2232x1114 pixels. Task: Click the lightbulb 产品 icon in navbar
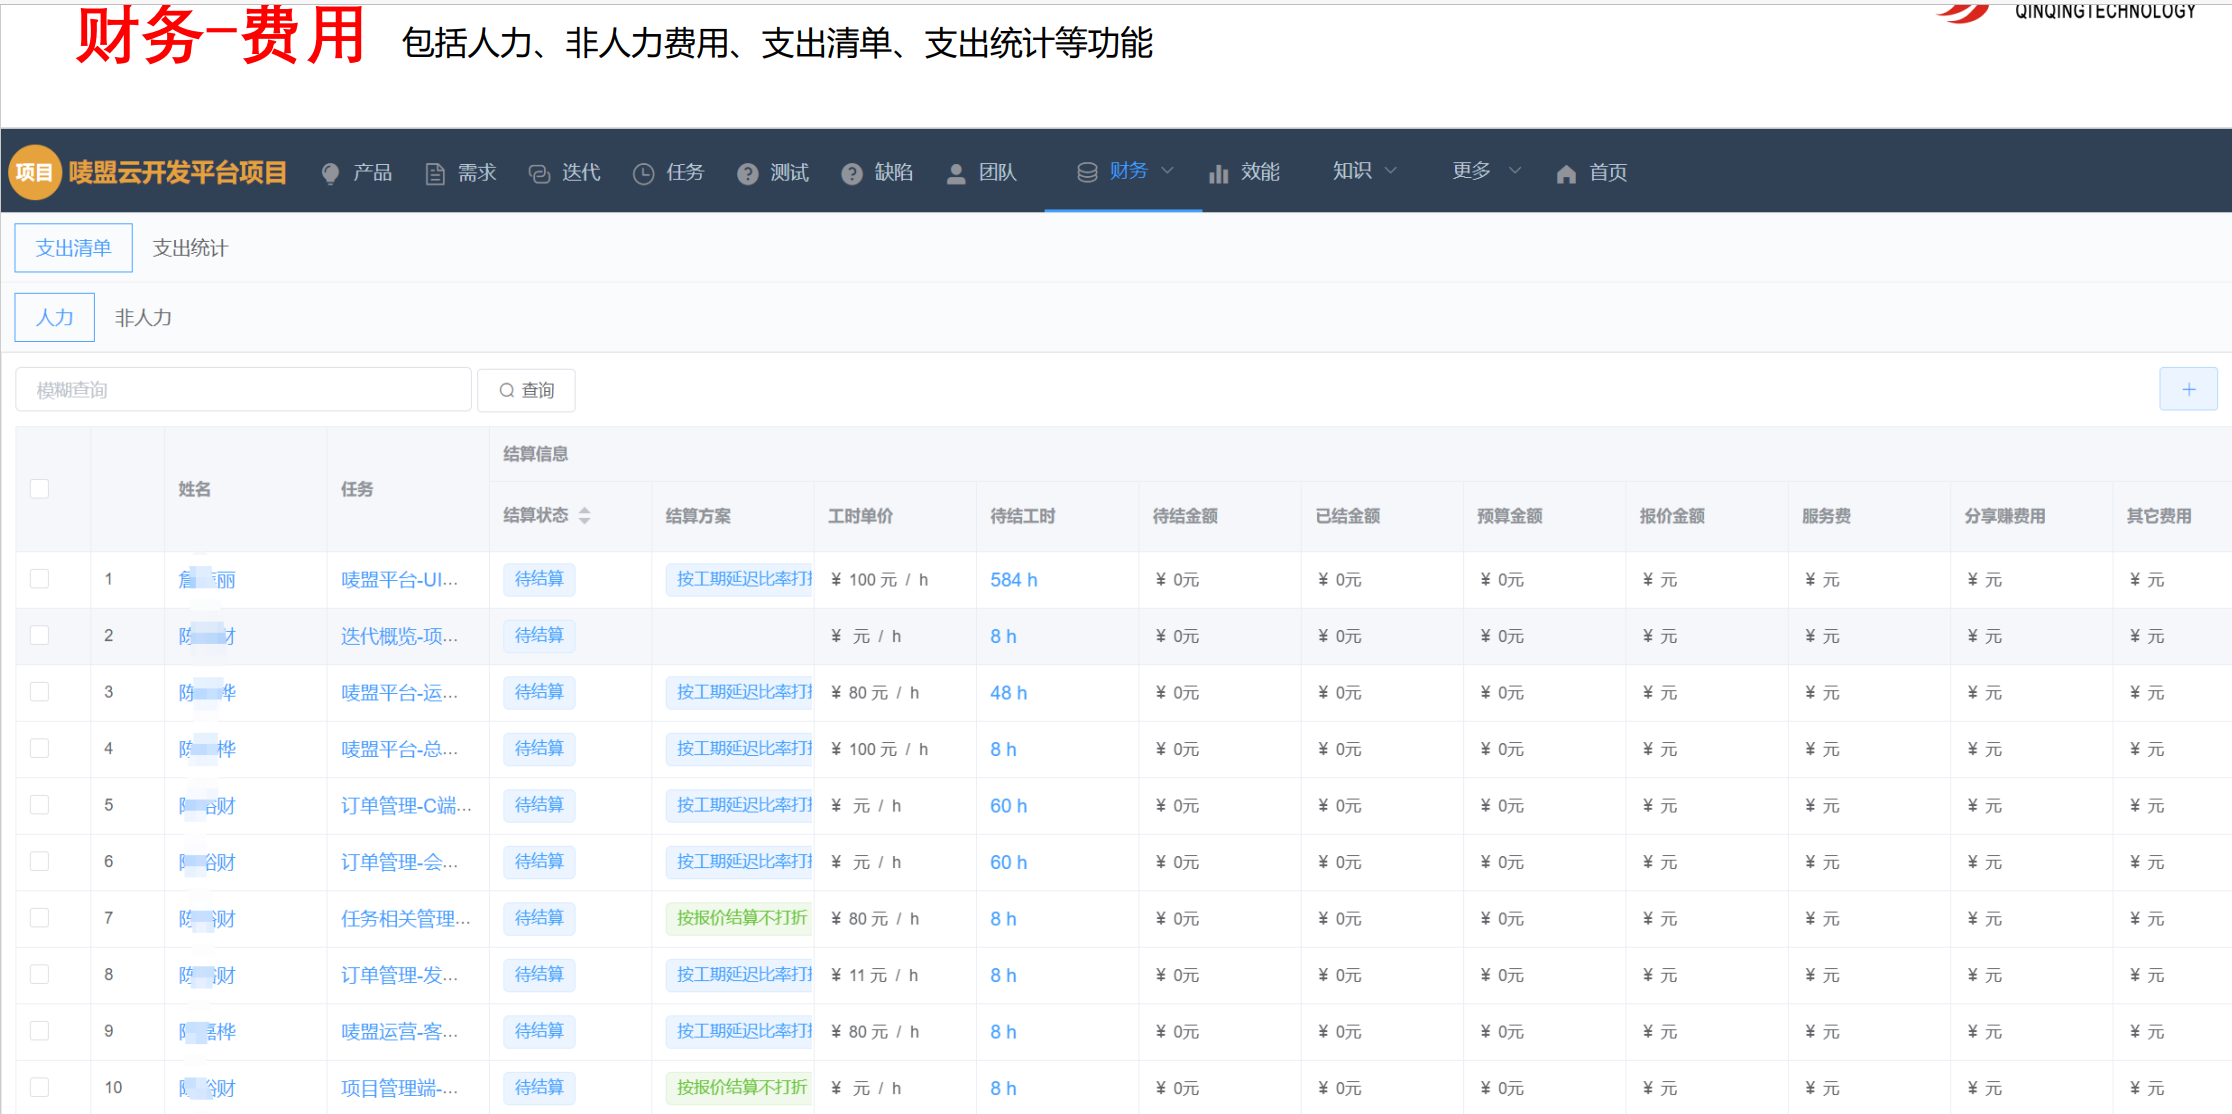tap(330, 173)
